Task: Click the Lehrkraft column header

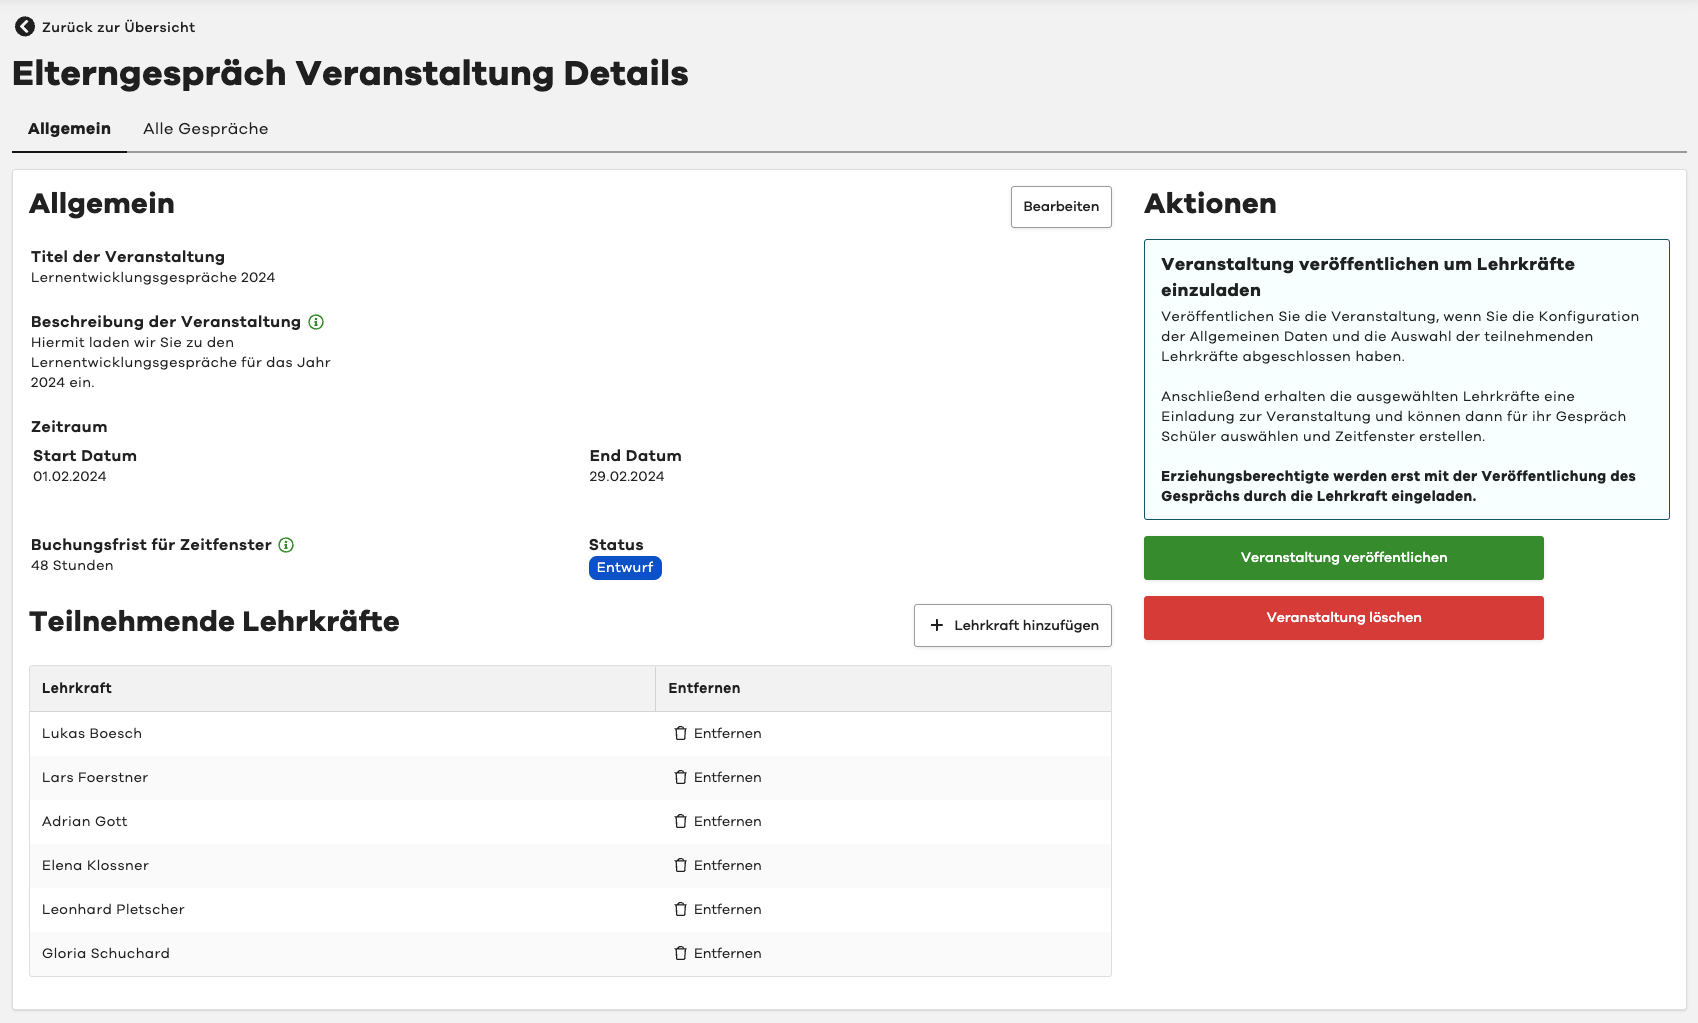Action: [77, 688]
